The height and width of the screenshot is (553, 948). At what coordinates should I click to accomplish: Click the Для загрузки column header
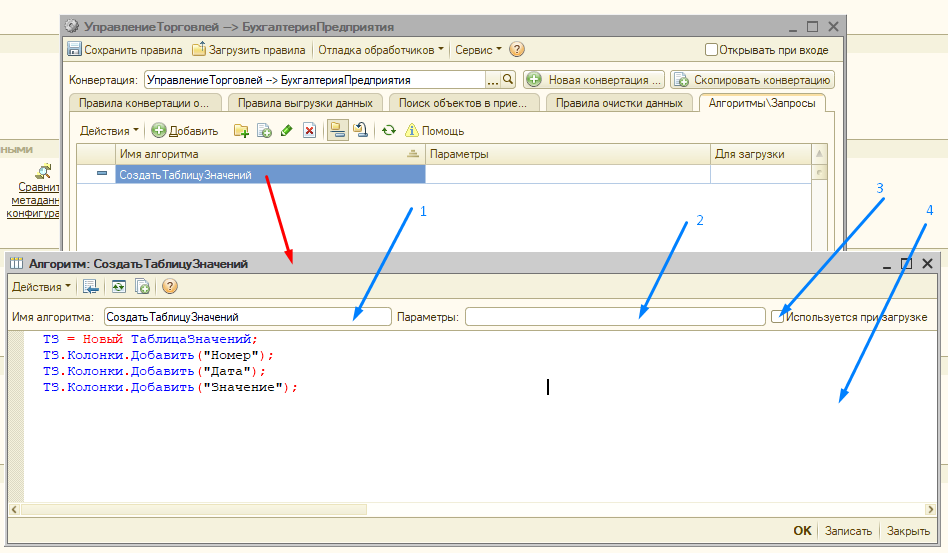(761, 154)
